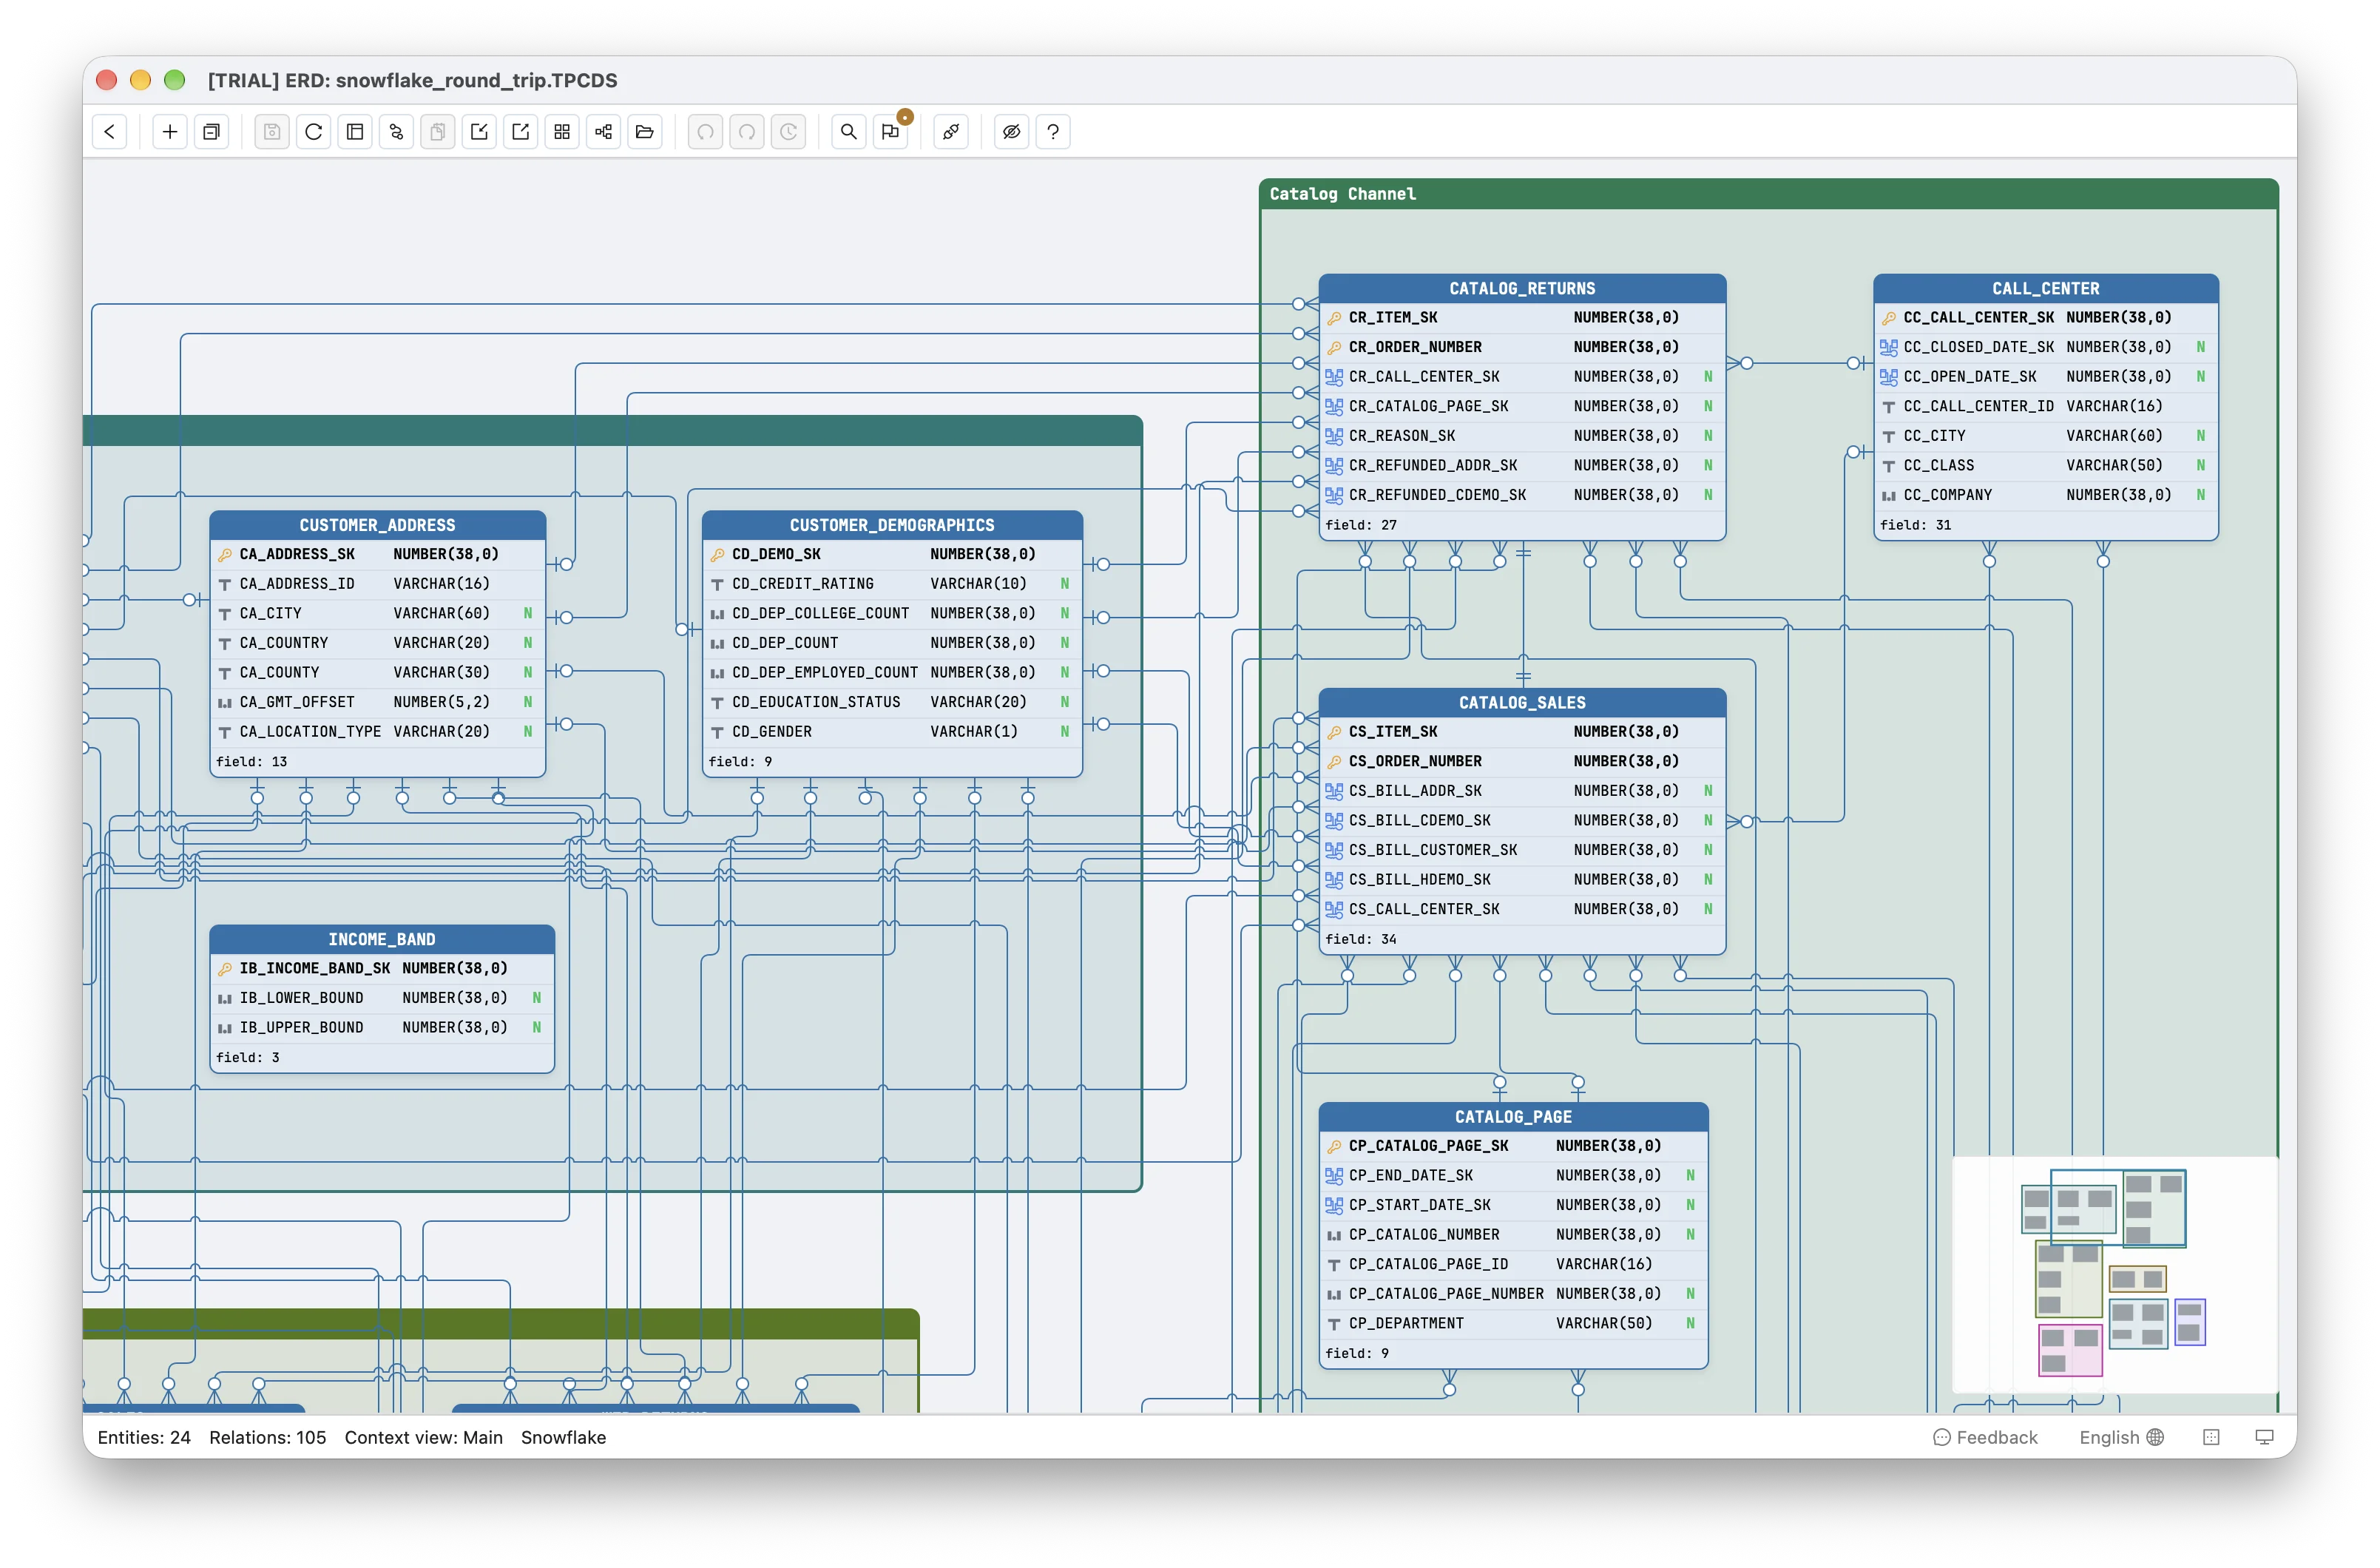Viewport: 2380px width, 1568px height.
Task: Select the CATALOG_RETURNS table header
Action: click(1522, 288)
